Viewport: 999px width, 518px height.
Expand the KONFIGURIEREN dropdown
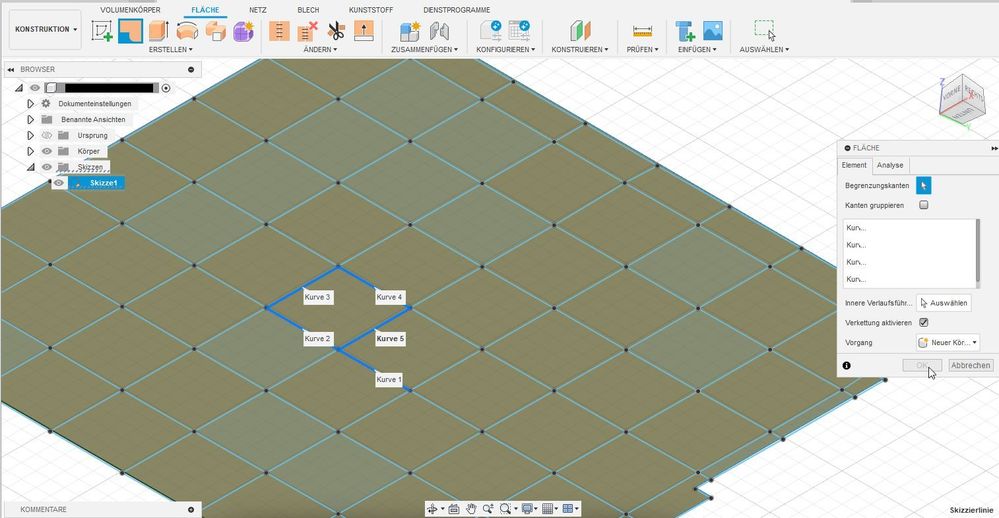tap(505, 49)
